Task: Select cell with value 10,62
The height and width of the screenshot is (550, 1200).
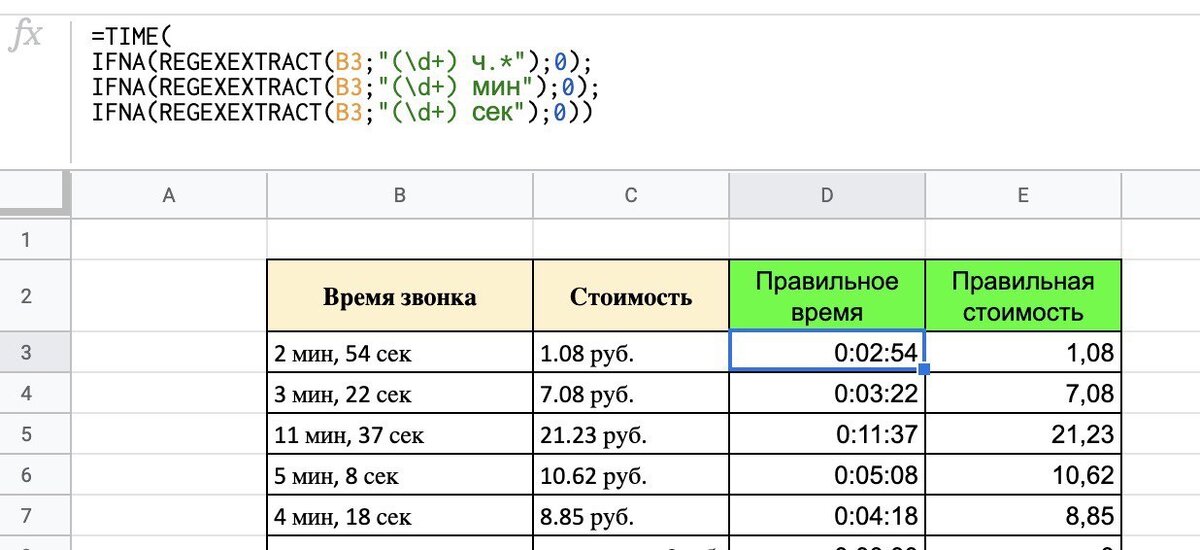Action: pos(1023,475)
